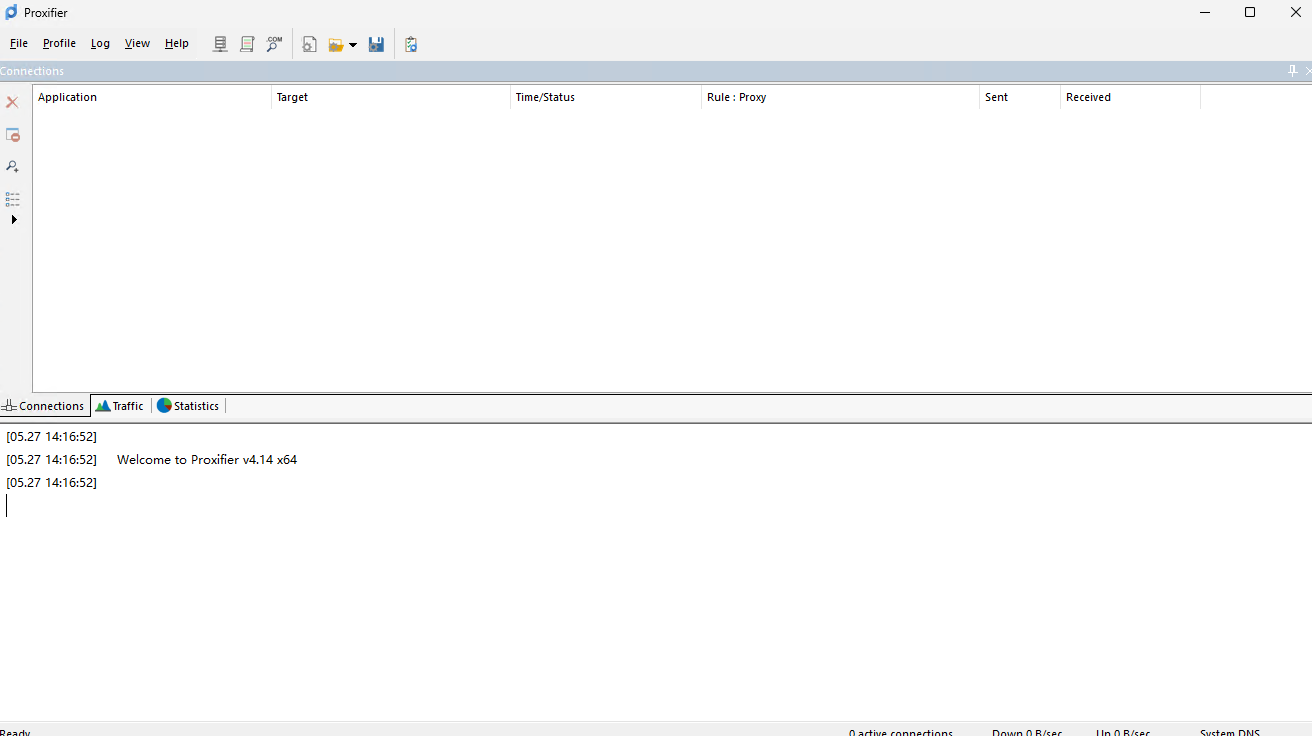The height and width of the screenshot is (736, 1312).
Task: Click the open profile folder icon
Action: click(x=336, y=44)
